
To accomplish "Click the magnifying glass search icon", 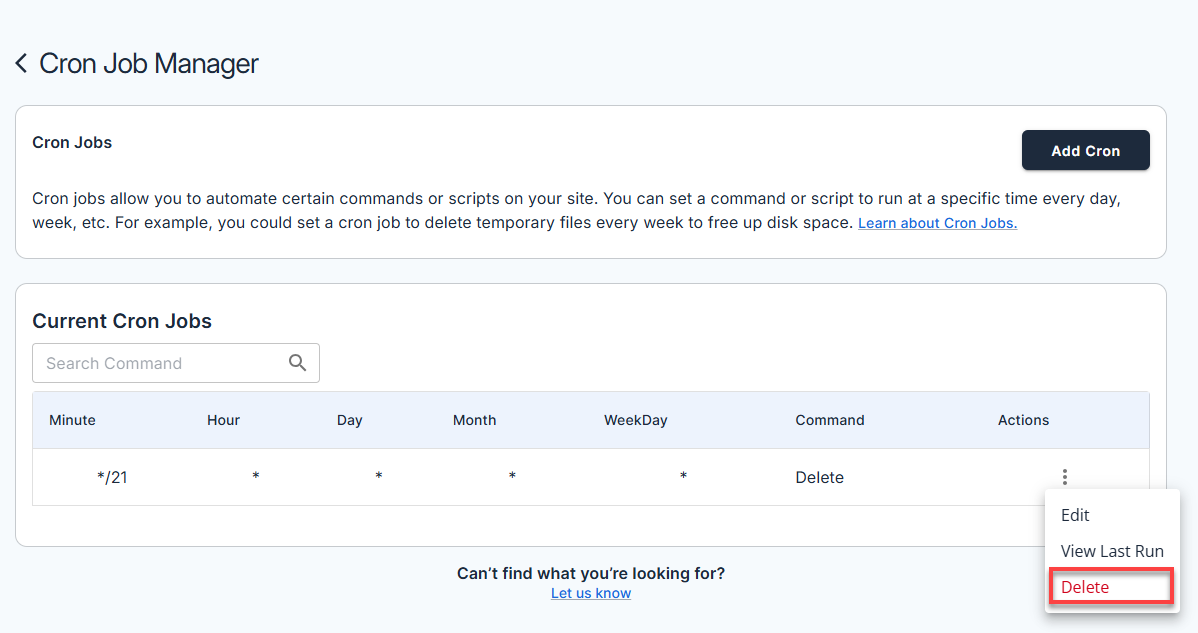I will point(297,363).
